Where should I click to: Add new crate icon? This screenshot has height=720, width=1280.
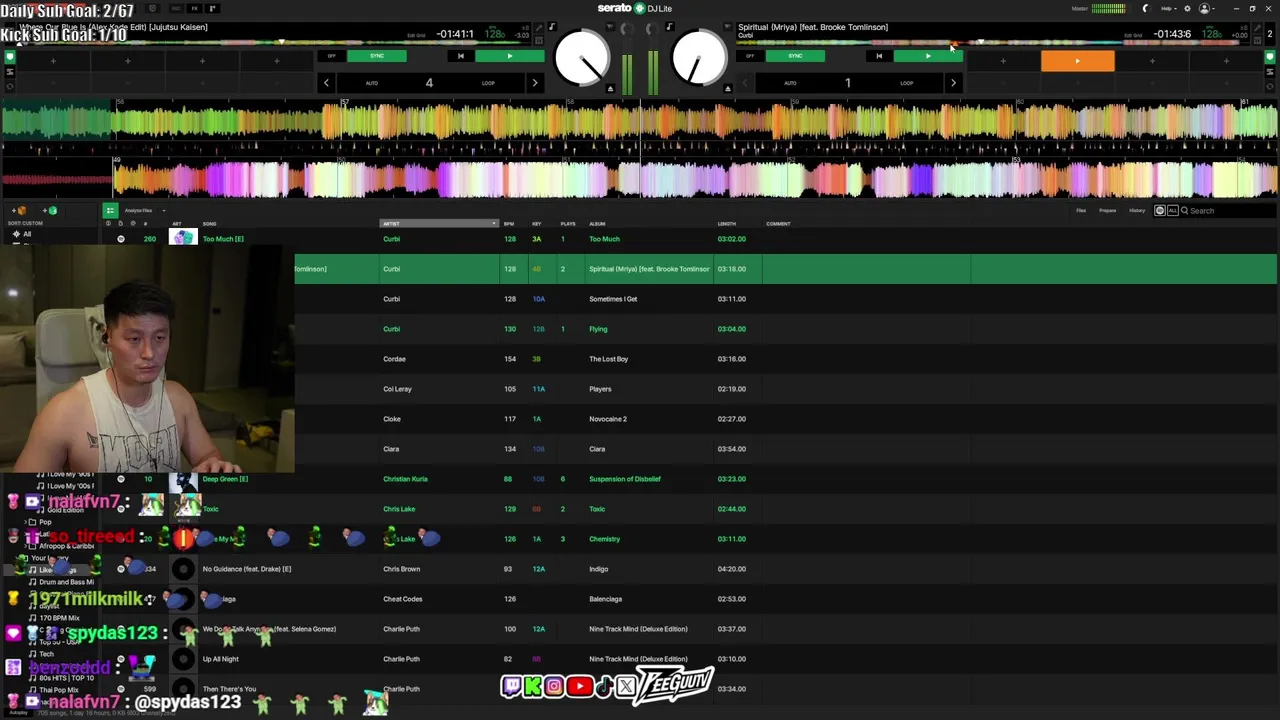20,210
